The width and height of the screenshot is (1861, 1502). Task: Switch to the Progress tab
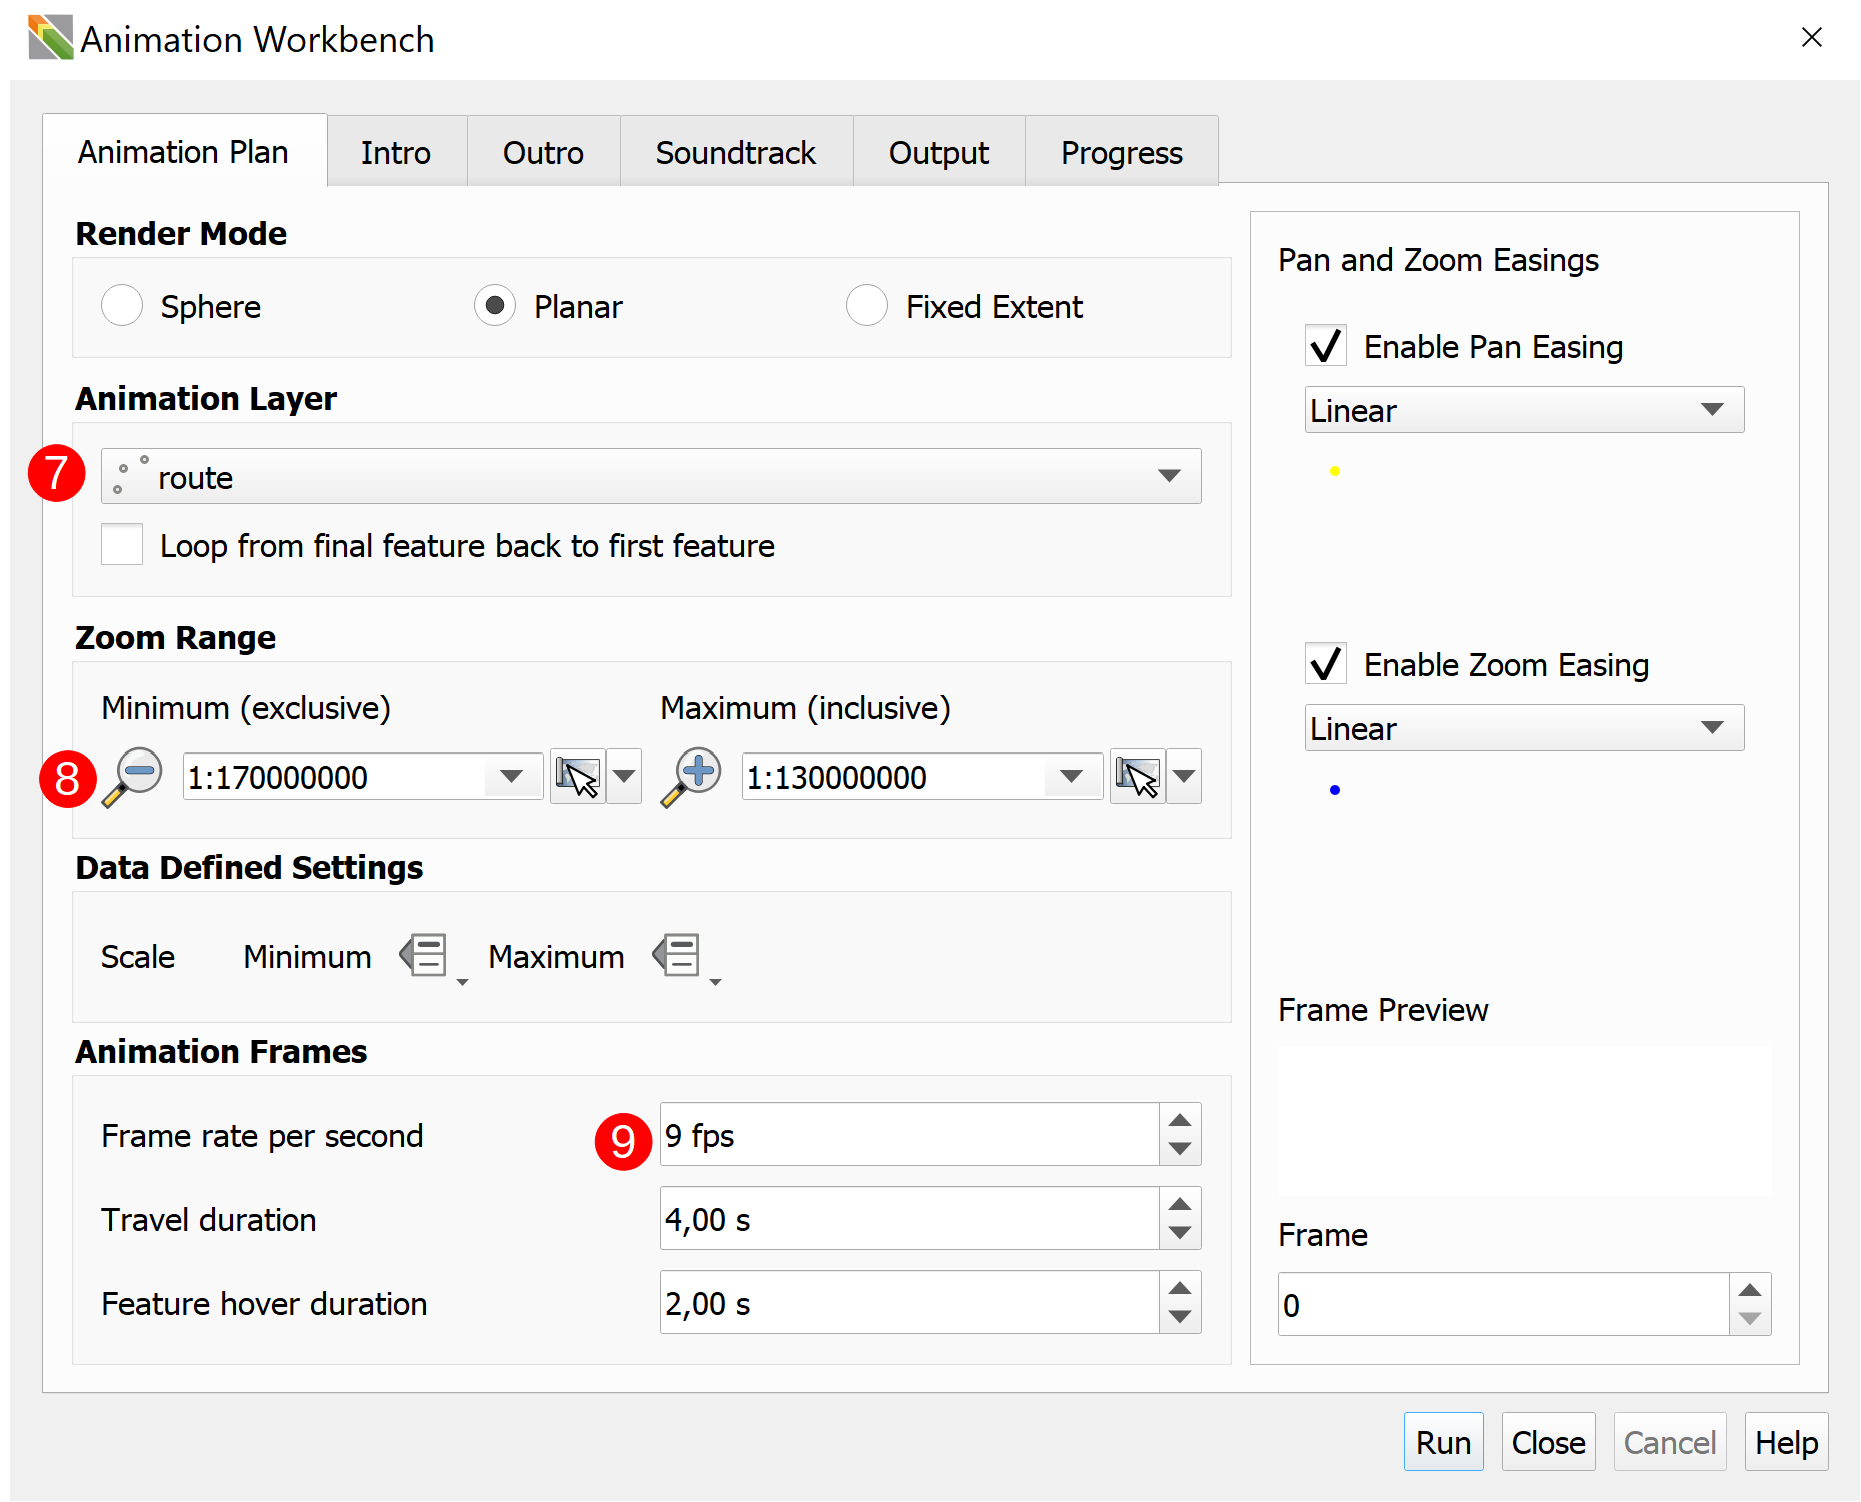click(1122, 152)
